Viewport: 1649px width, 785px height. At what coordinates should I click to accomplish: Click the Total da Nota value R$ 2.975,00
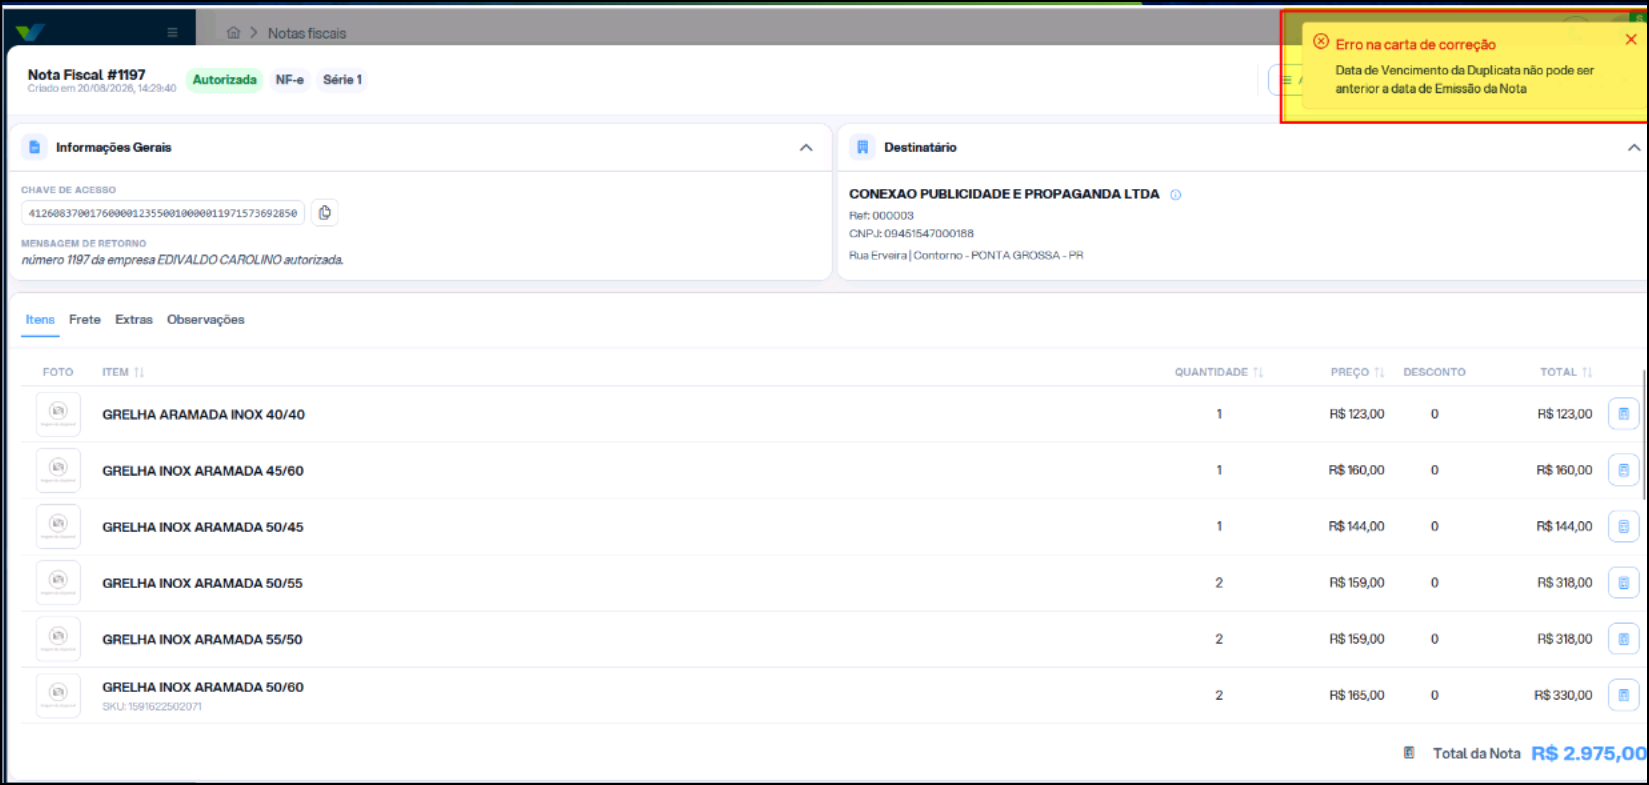point(1588,753)
